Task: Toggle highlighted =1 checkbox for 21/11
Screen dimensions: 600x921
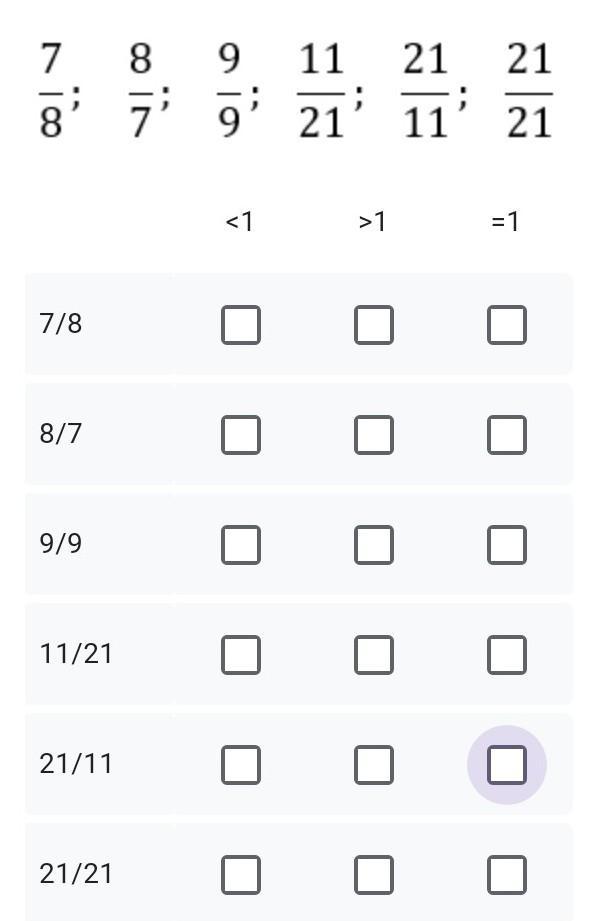Action: point(506,765)
